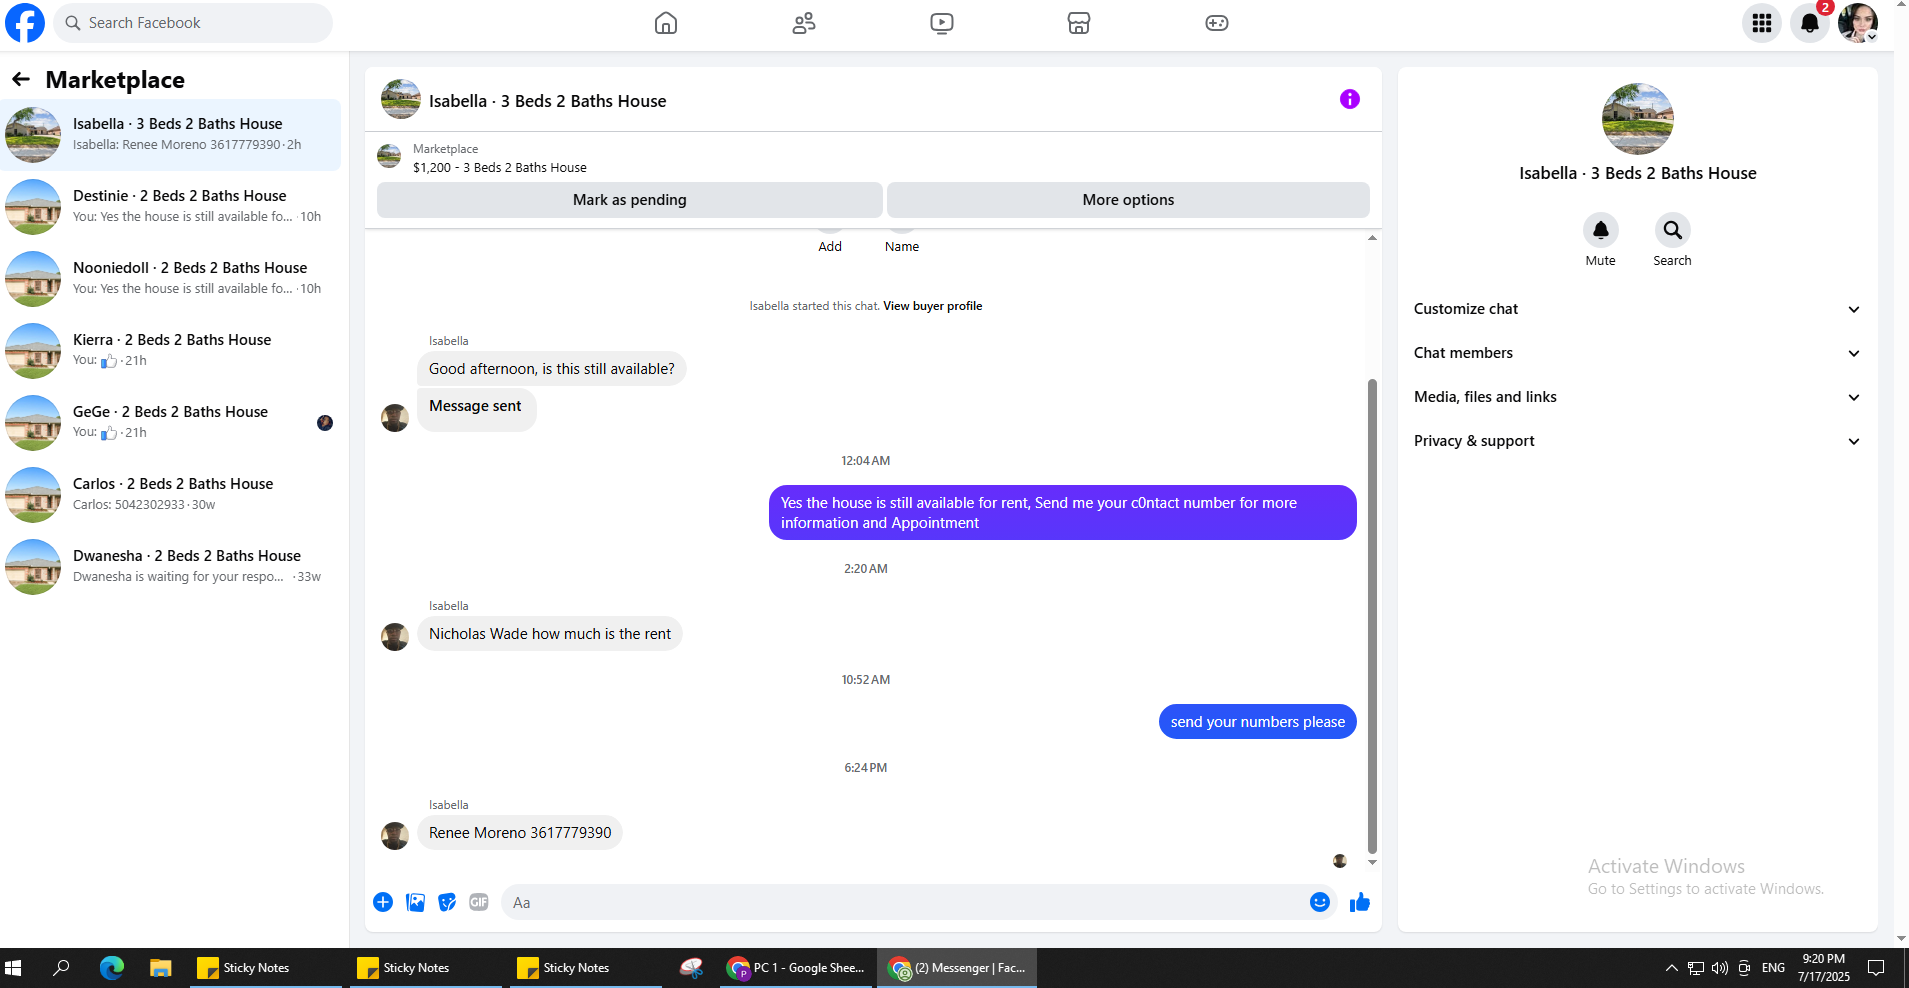The image size is (1909, 988).
Task: Open the Dwanesha 2 Beds 2 Baths chat
Action: click(x=171, y=567)
